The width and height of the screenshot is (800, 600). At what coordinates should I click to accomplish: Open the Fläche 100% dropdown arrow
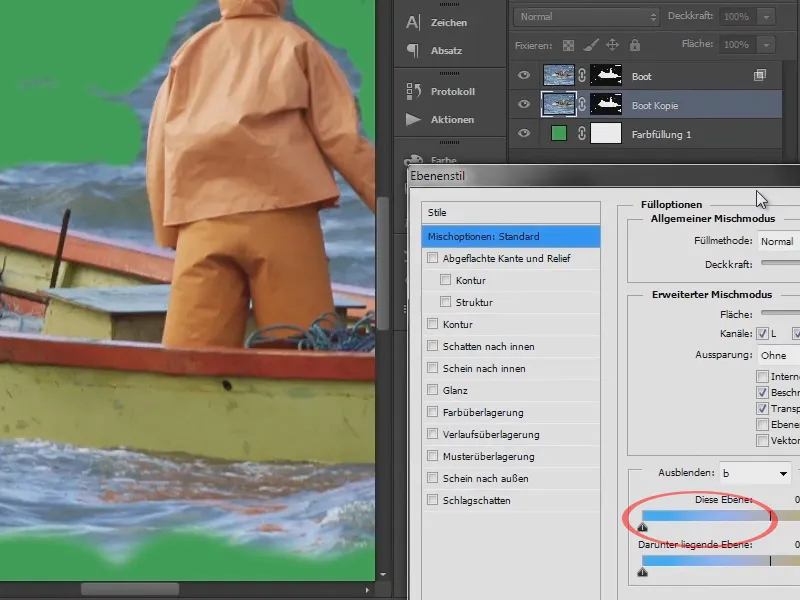tap(766, 45)
